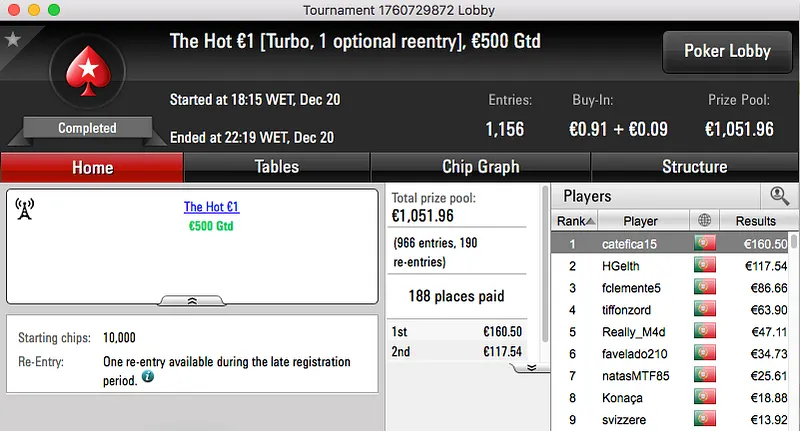This screenshot has height=431, width=800.
Task: Switch to the Tables tab
Action: (x=277, y=167)
